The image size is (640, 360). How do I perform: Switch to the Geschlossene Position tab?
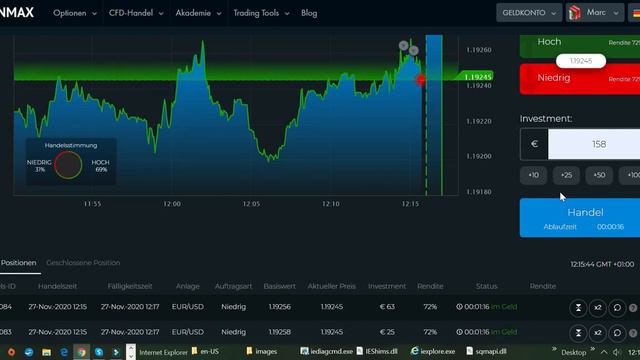click(83, 263)
